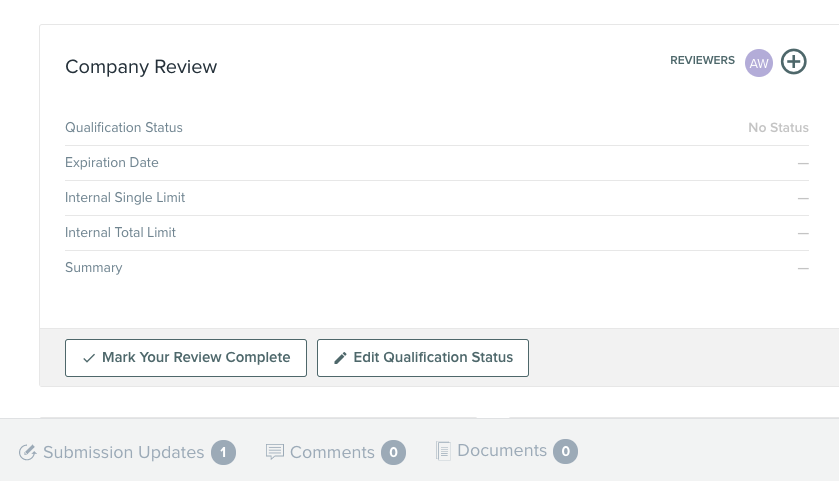Open the AW reviewer avatar
Screen dimensions: 839x481
tap(759, 63)
